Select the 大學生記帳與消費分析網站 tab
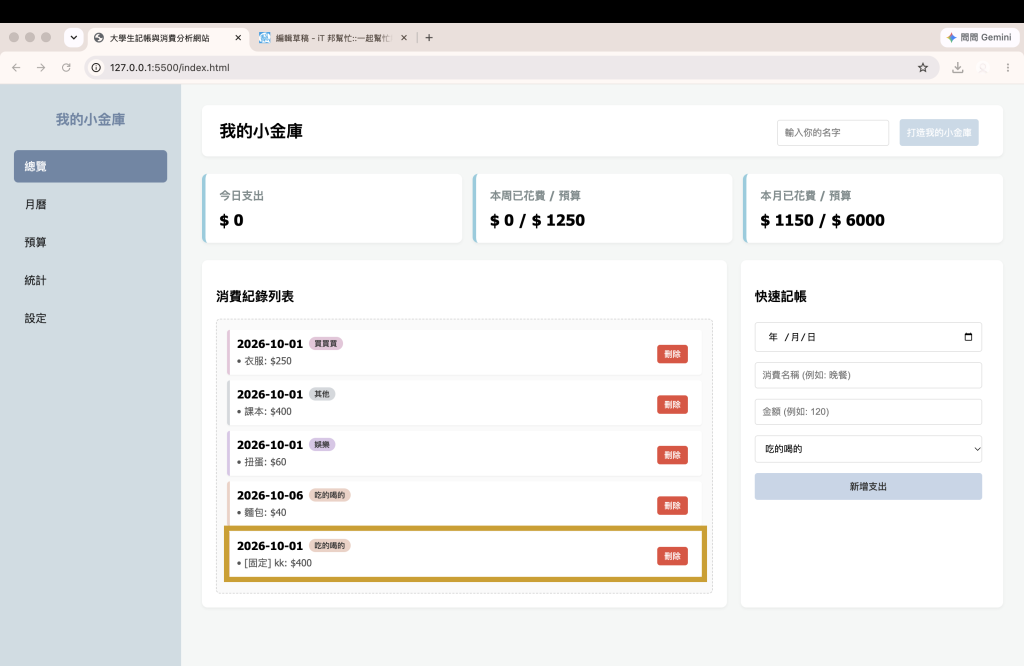This screenshot has width=1024, height=666. (168, 38)
